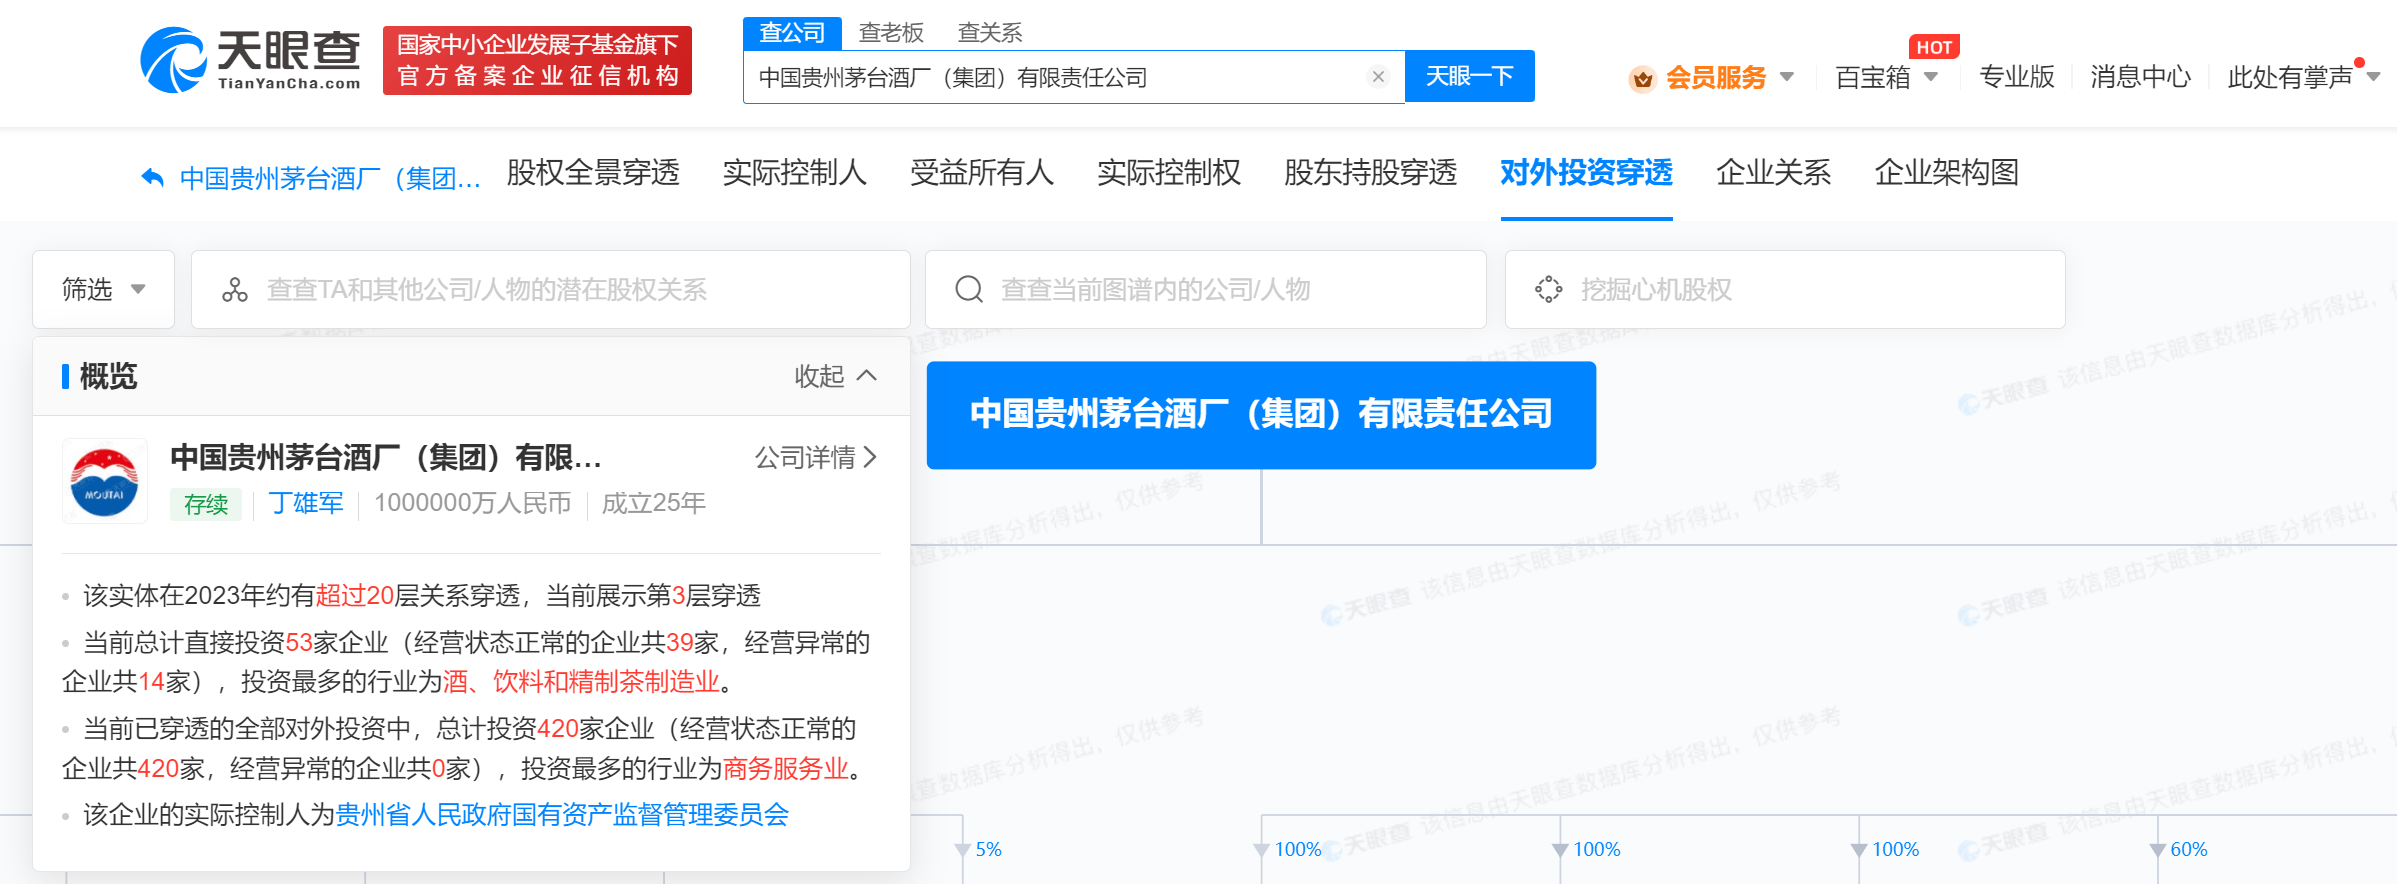The image size is (2397, 884).
Task: Click the 丁雄军 legal representative link
Action: click(x=306, y=503)
